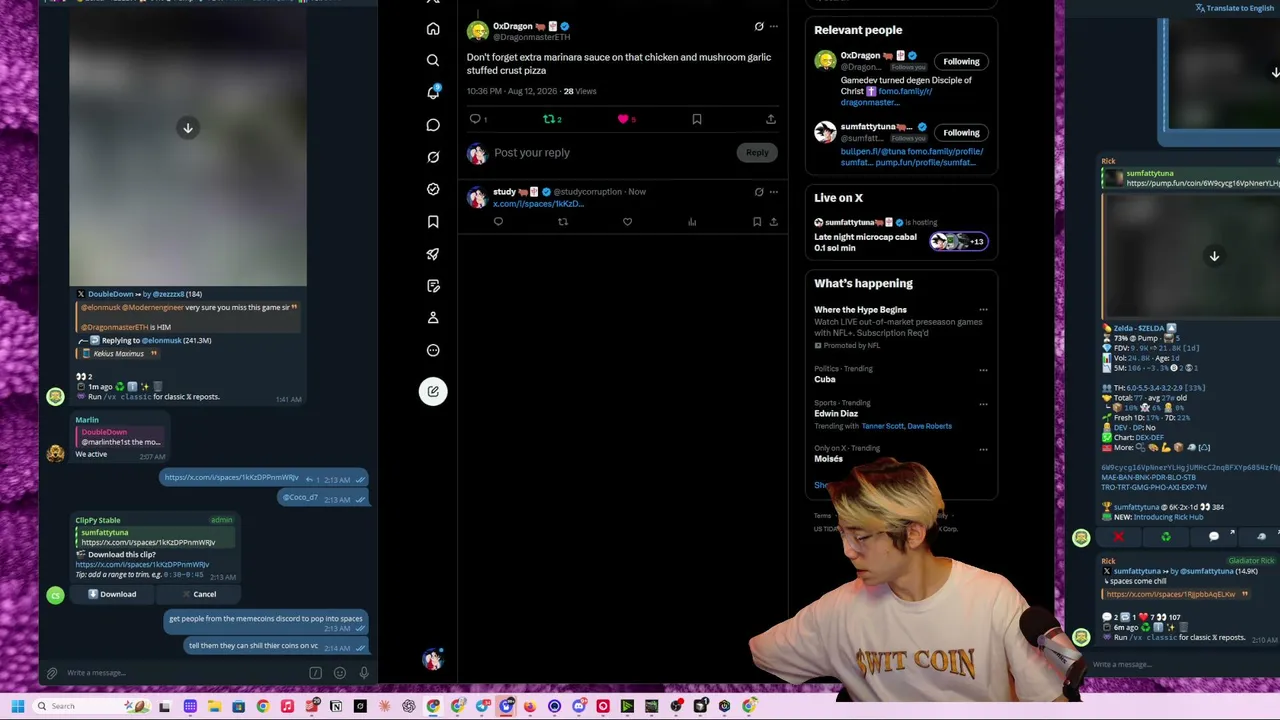
Task: Bookmark 0xDragon's pizza post
Action: pyautogui.click(x=697, y=119)
